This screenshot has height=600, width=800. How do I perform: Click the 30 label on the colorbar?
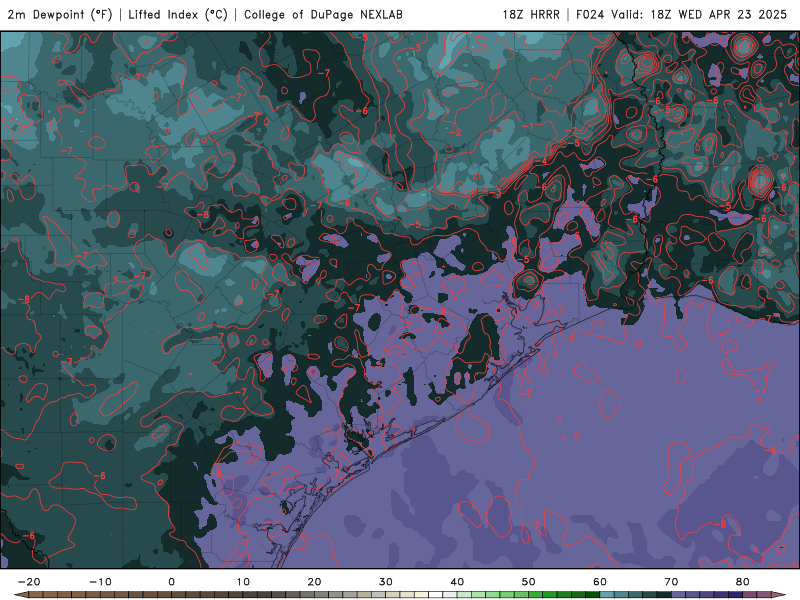386,582
